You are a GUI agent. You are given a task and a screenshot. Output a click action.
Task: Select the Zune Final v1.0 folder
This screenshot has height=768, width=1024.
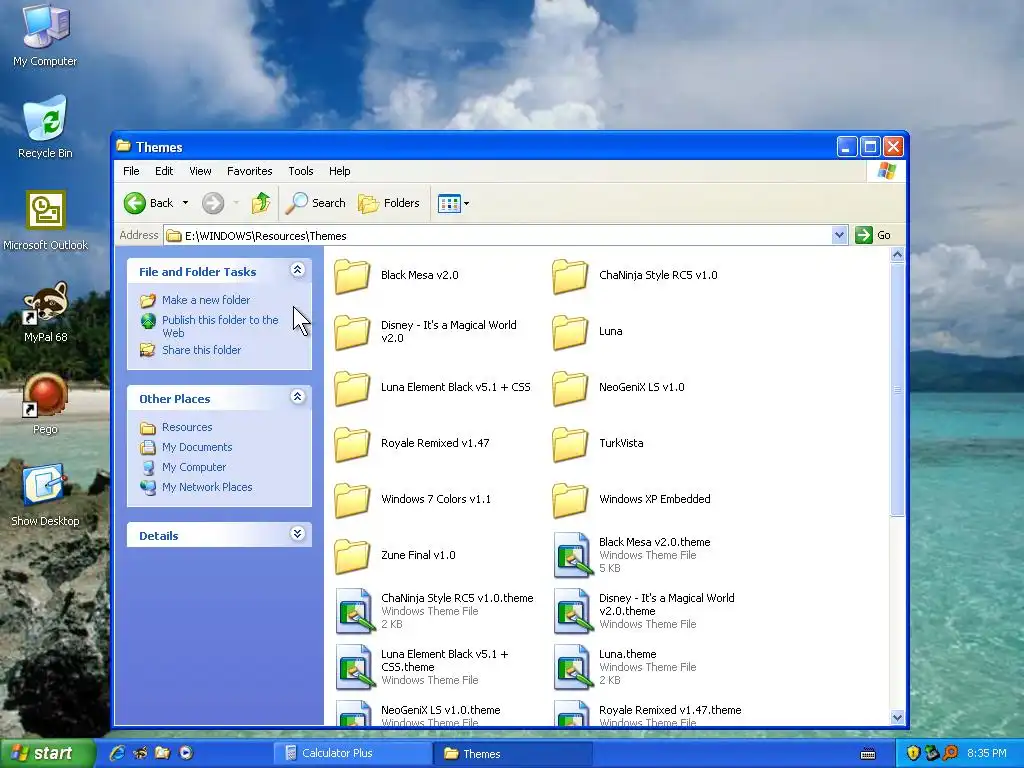coord(394,556)
